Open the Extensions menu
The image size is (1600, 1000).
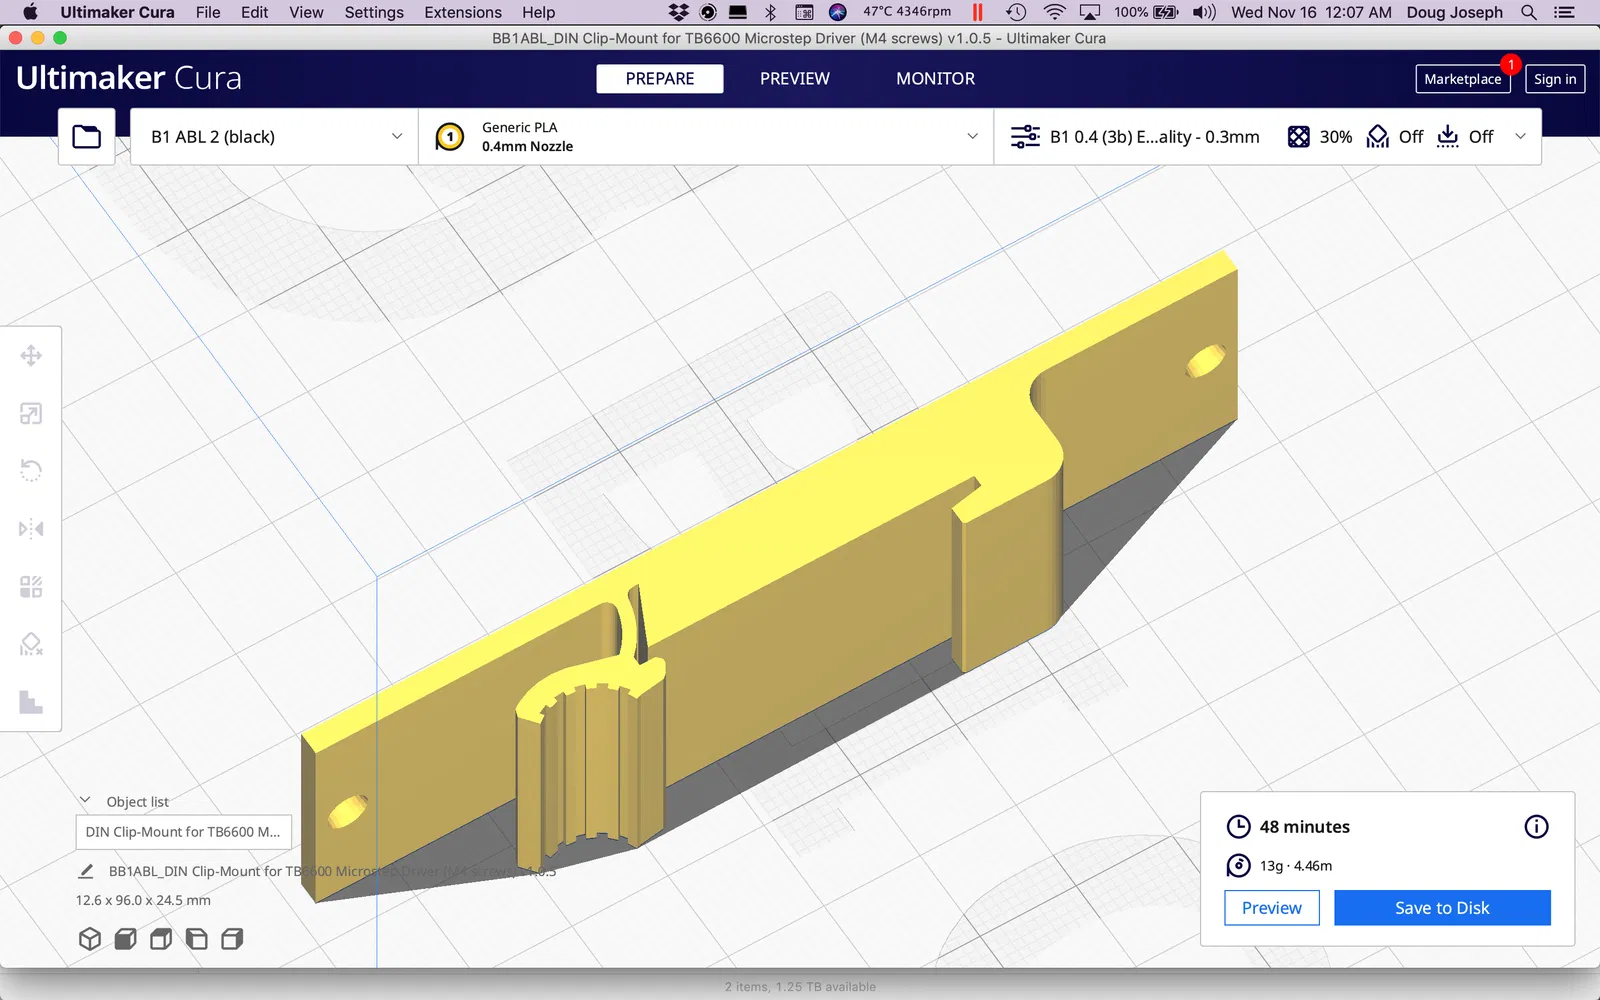point(463,12)
